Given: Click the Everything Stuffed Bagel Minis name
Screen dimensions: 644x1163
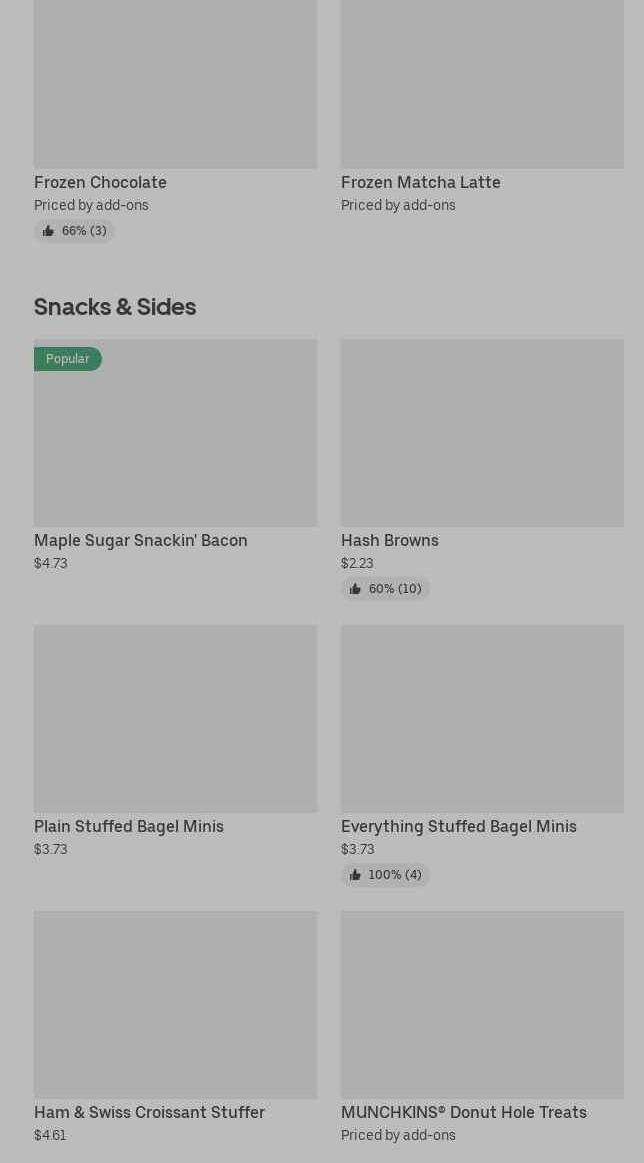Looking at the screenshot, I should 459,826.
